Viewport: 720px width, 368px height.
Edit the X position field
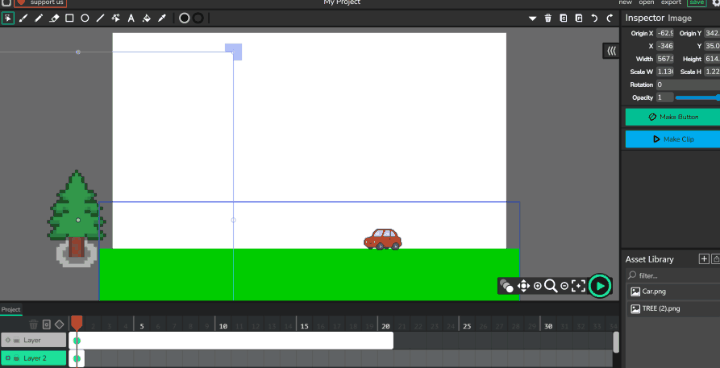click(x=665, y=46)
